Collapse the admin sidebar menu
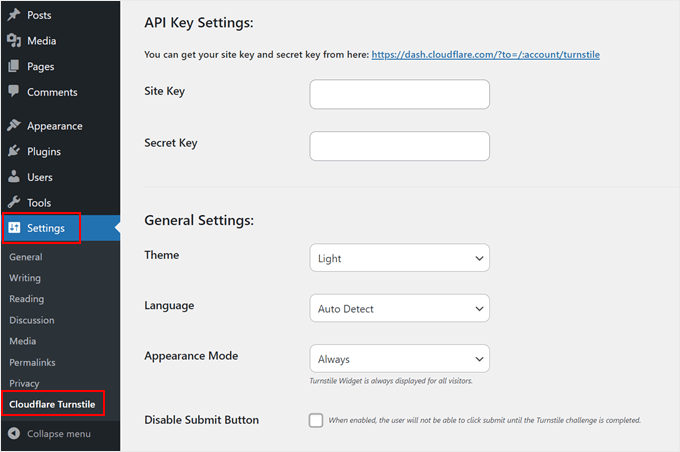680x452 pixels. click(60, 434)
